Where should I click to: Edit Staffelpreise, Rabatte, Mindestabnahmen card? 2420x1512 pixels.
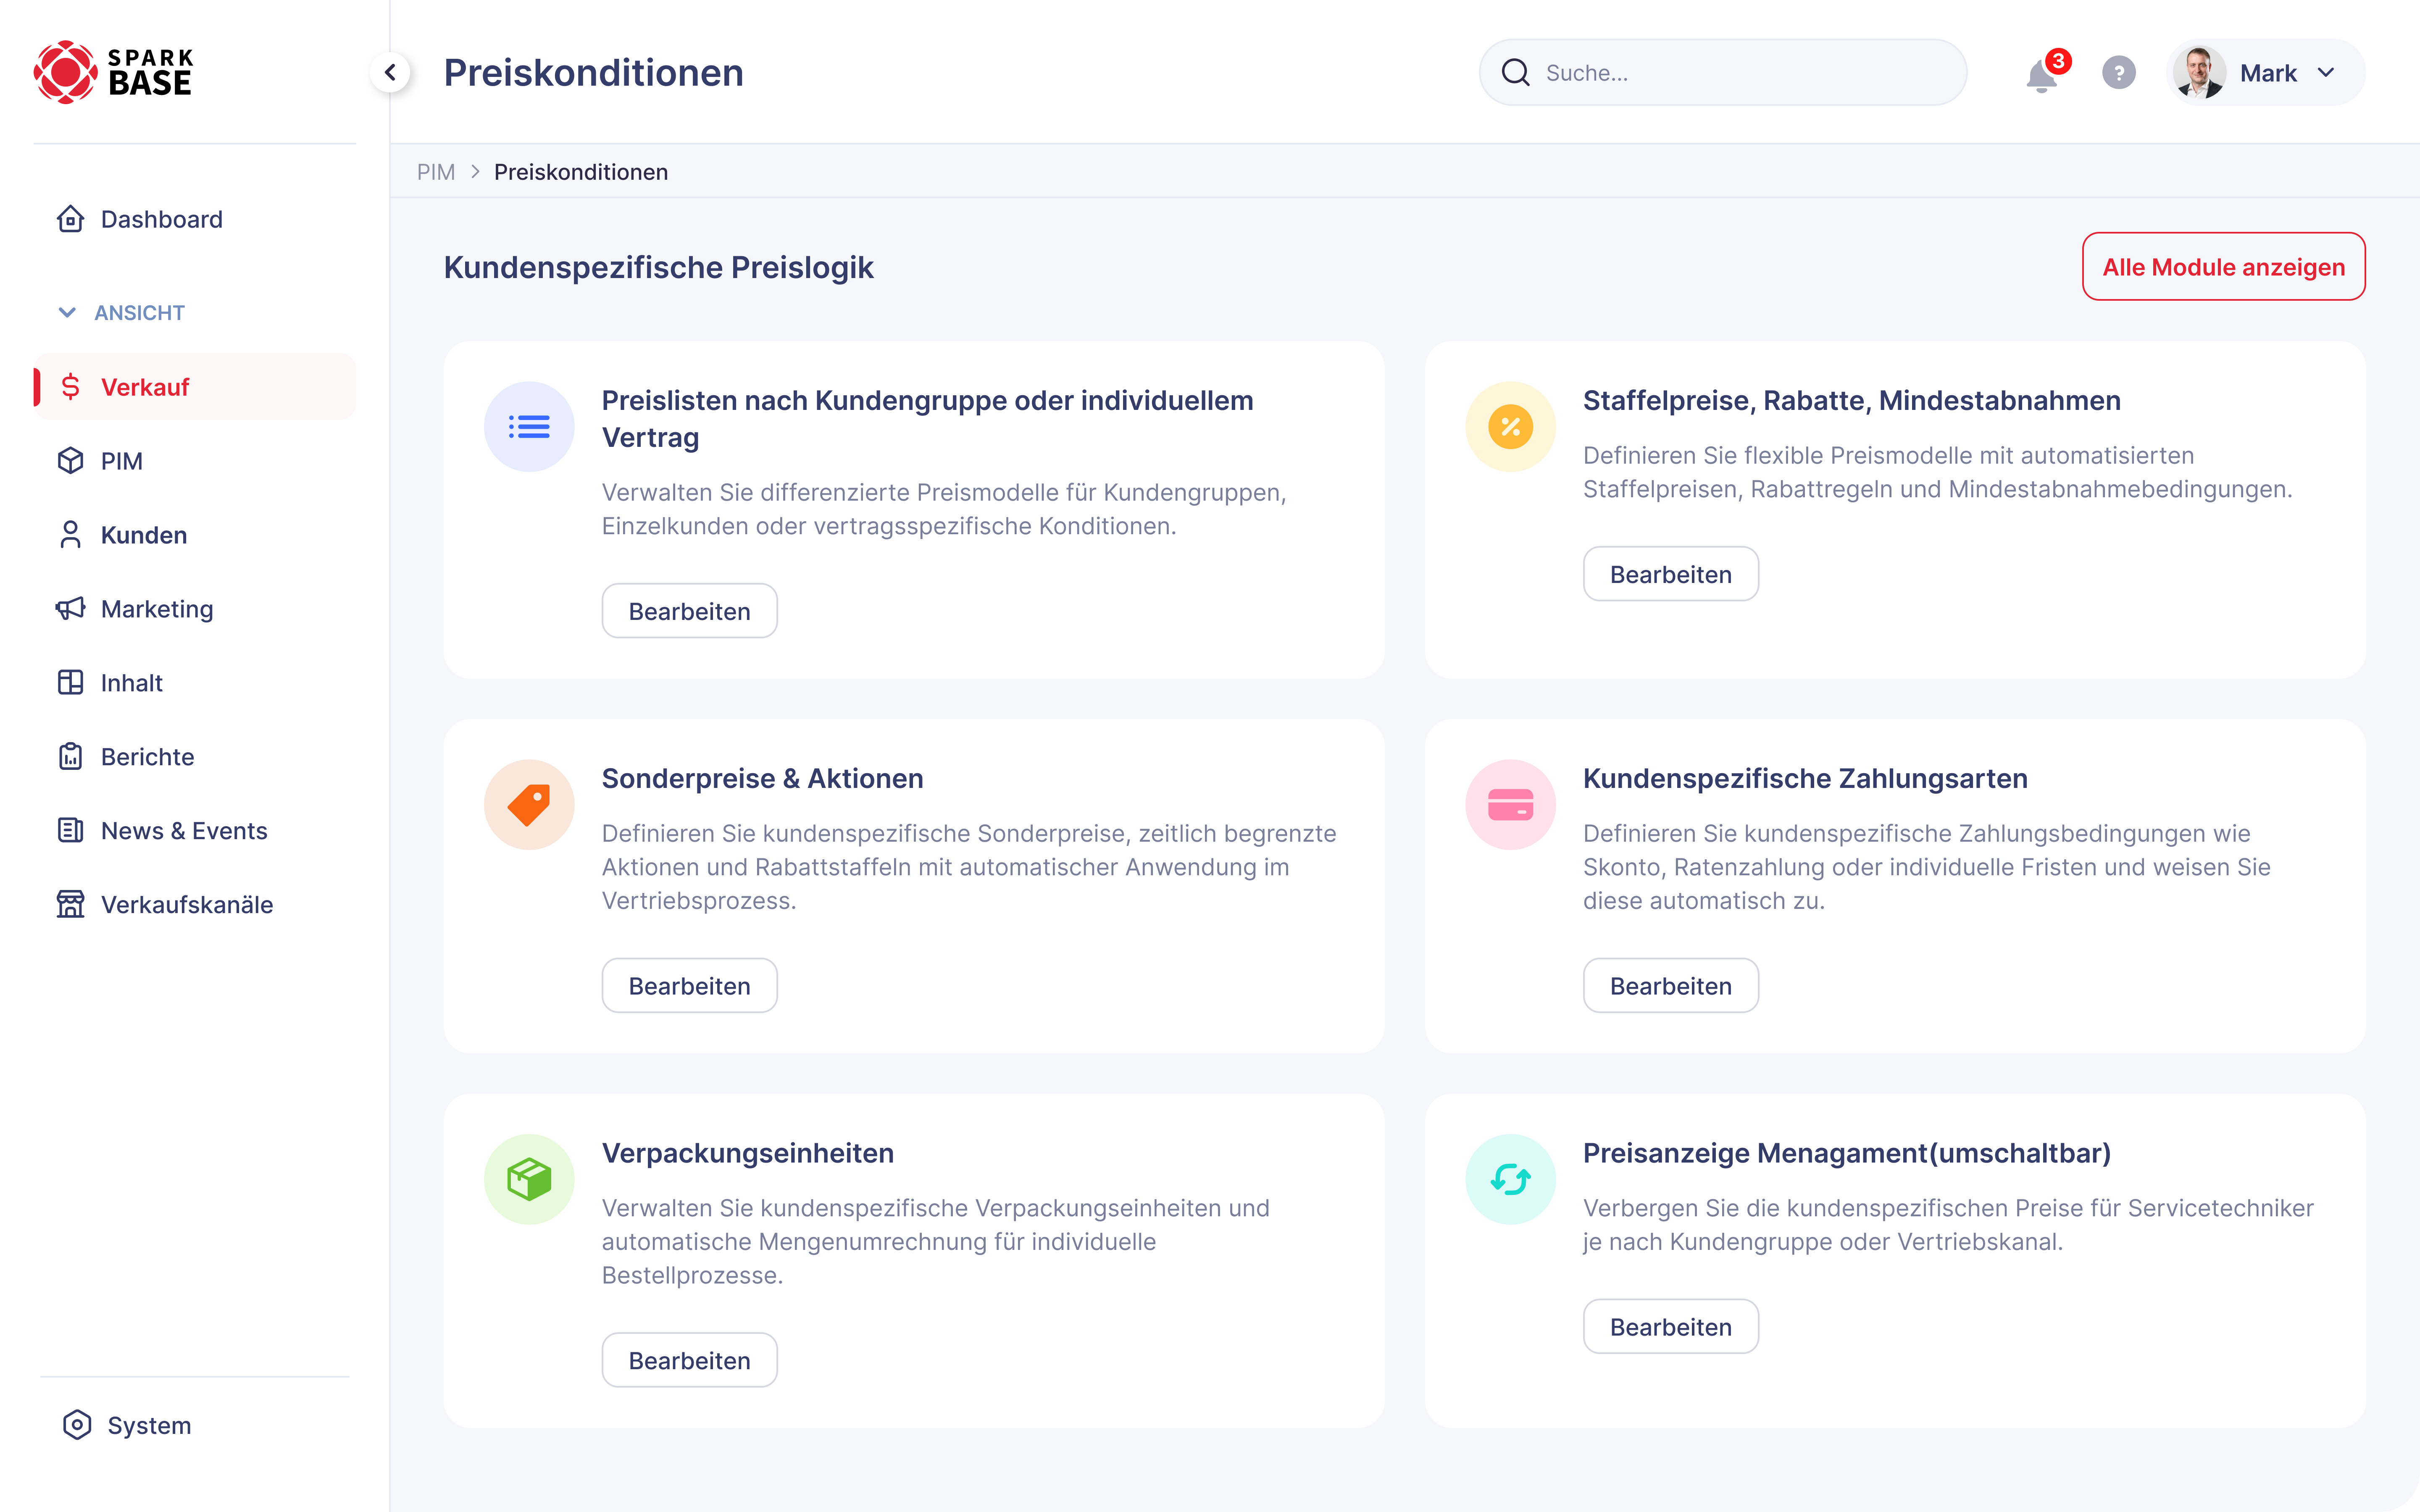(1670, 574)
